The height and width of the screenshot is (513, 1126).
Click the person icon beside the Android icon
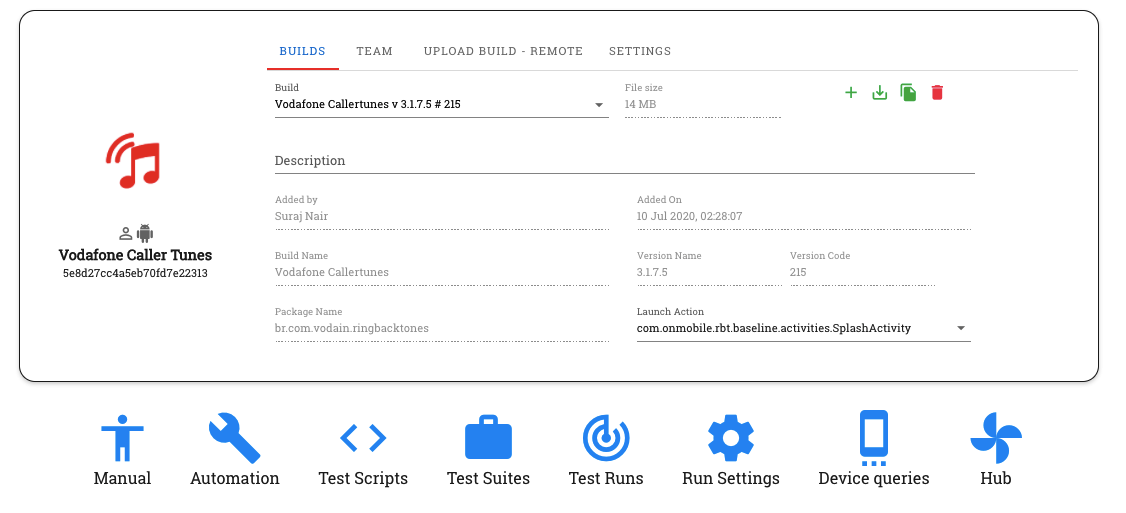point(126,234)
